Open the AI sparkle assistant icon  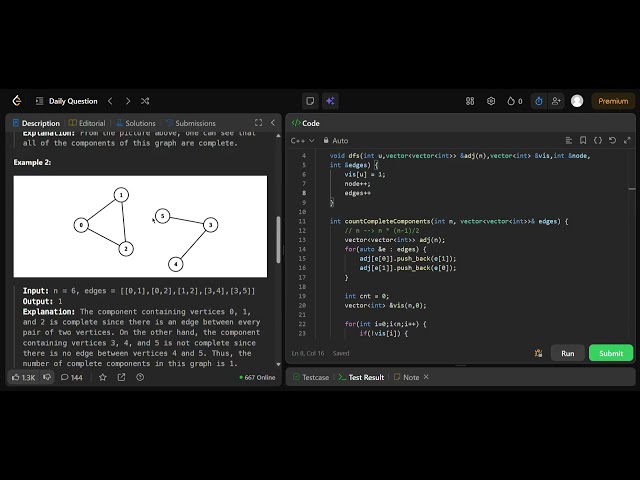point(330,101)
